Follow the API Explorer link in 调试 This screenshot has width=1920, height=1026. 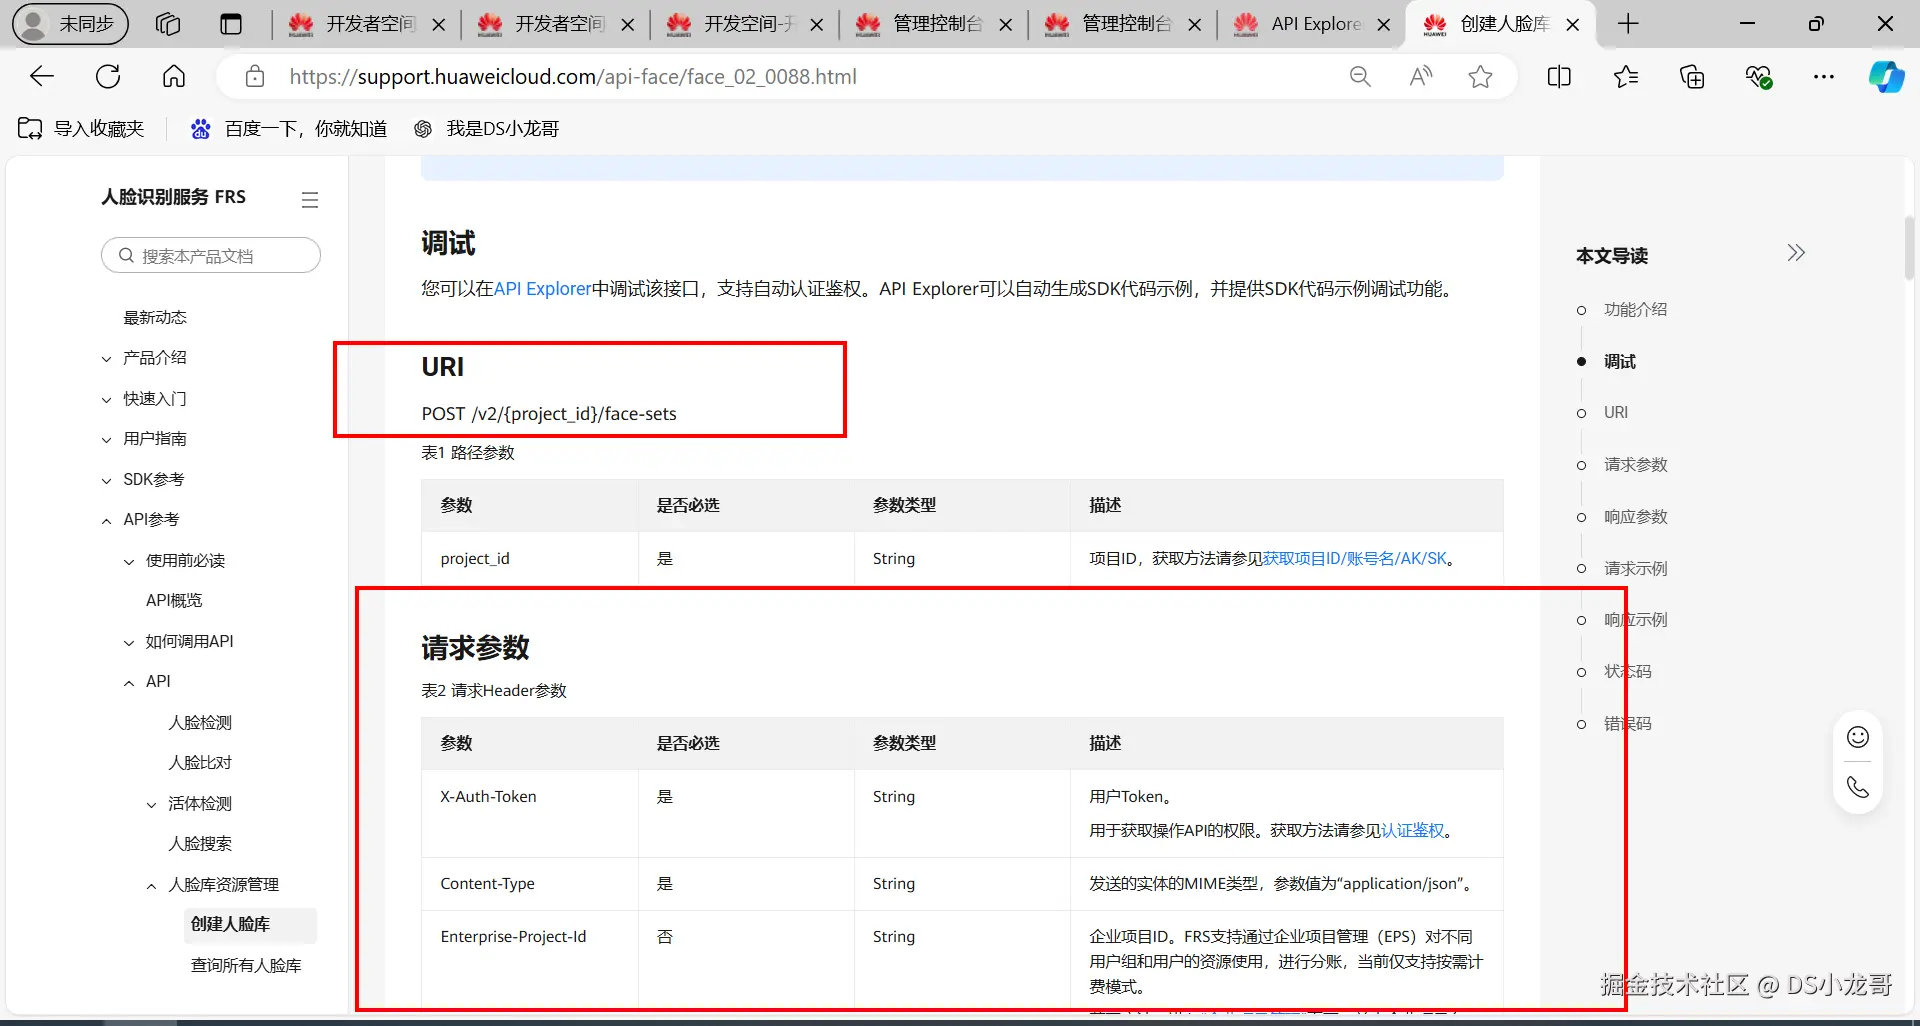pos(543,289)
